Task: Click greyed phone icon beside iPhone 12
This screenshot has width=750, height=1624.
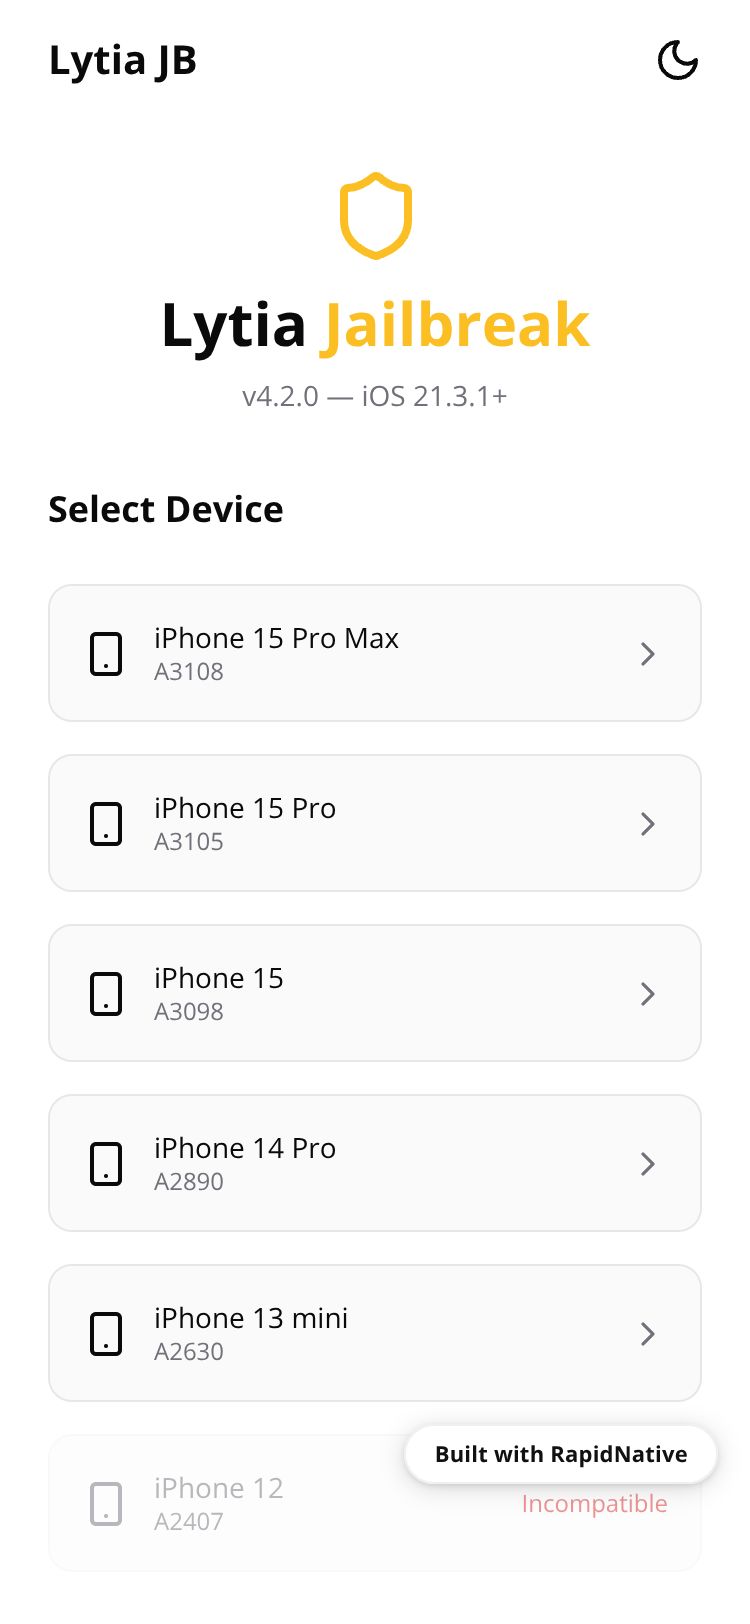Action: (x=106, y=1504)
